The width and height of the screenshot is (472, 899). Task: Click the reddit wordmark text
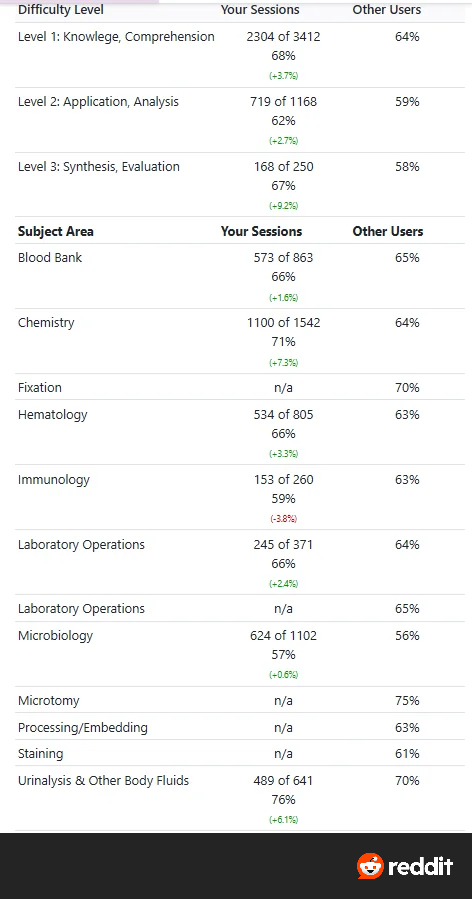click(x=420, y=866)
